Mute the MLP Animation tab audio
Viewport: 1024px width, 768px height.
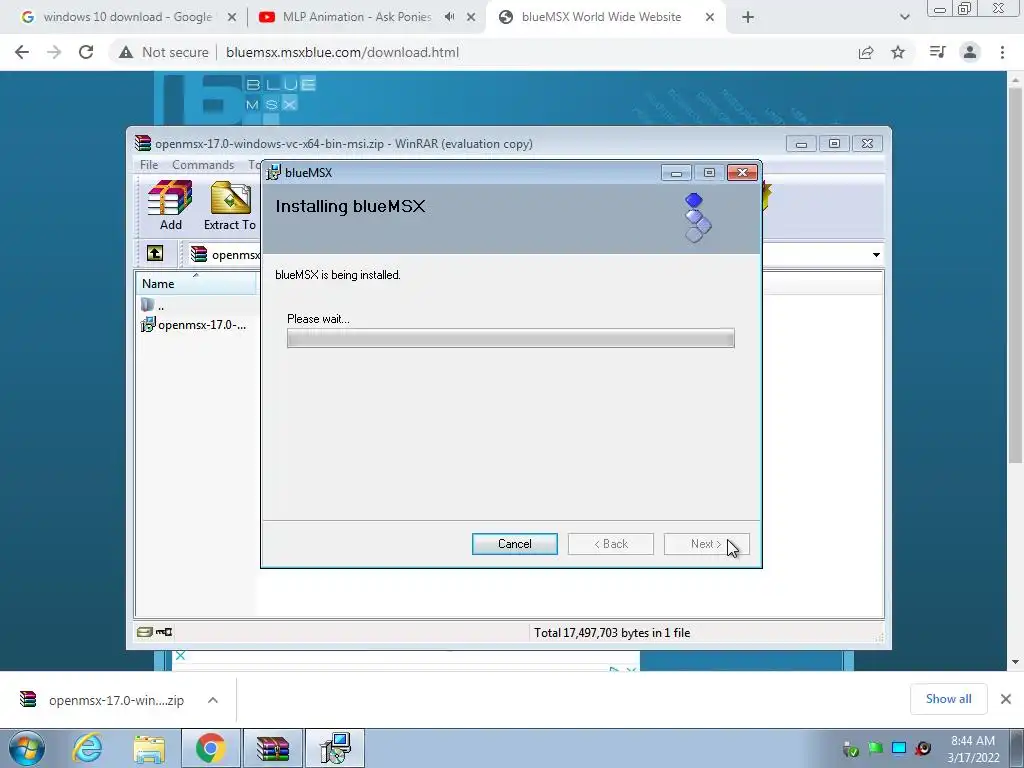point(449,17)
